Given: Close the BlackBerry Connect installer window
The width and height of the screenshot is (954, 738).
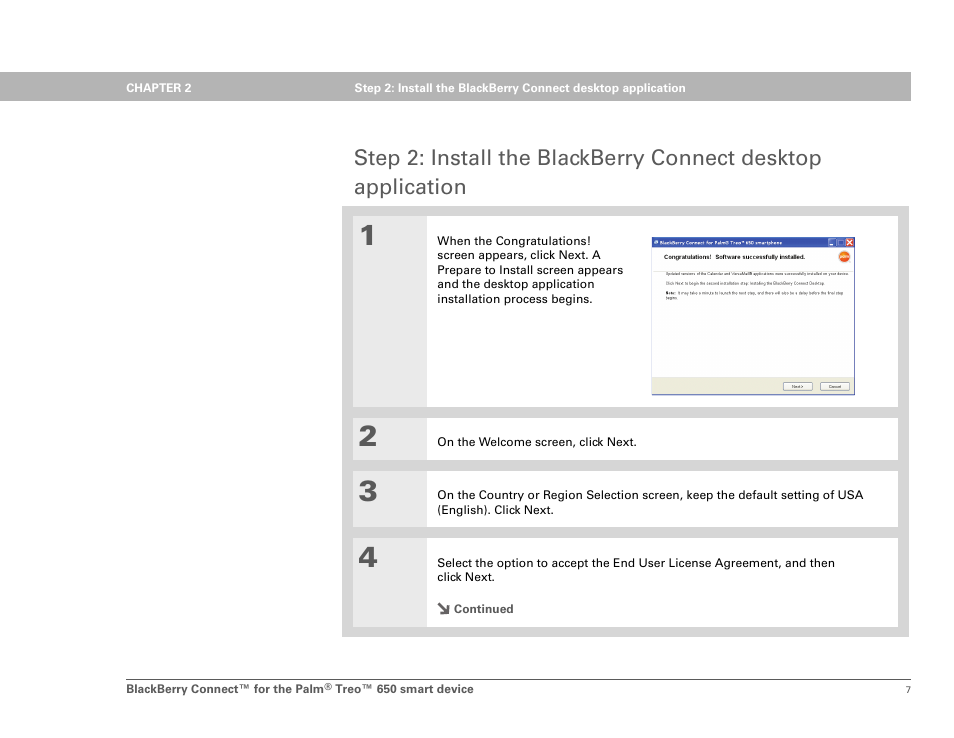Looking at the screenshot, I should coord(849,242).
